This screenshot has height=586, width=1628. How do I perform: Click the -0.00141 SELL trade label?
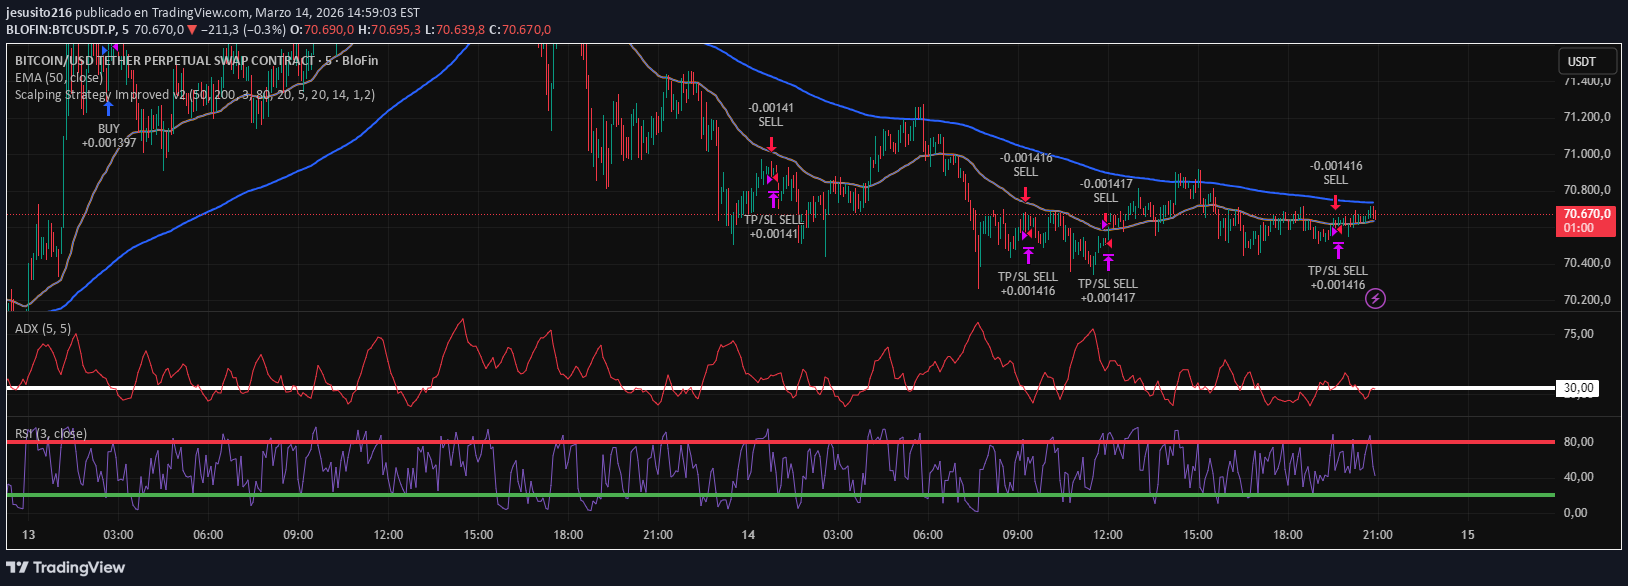[771, 115]
